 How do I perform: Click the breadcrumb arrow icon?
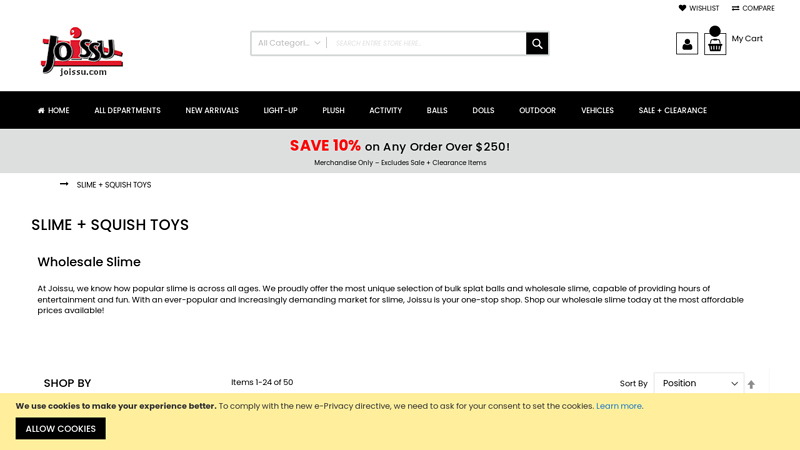point(64,184)
